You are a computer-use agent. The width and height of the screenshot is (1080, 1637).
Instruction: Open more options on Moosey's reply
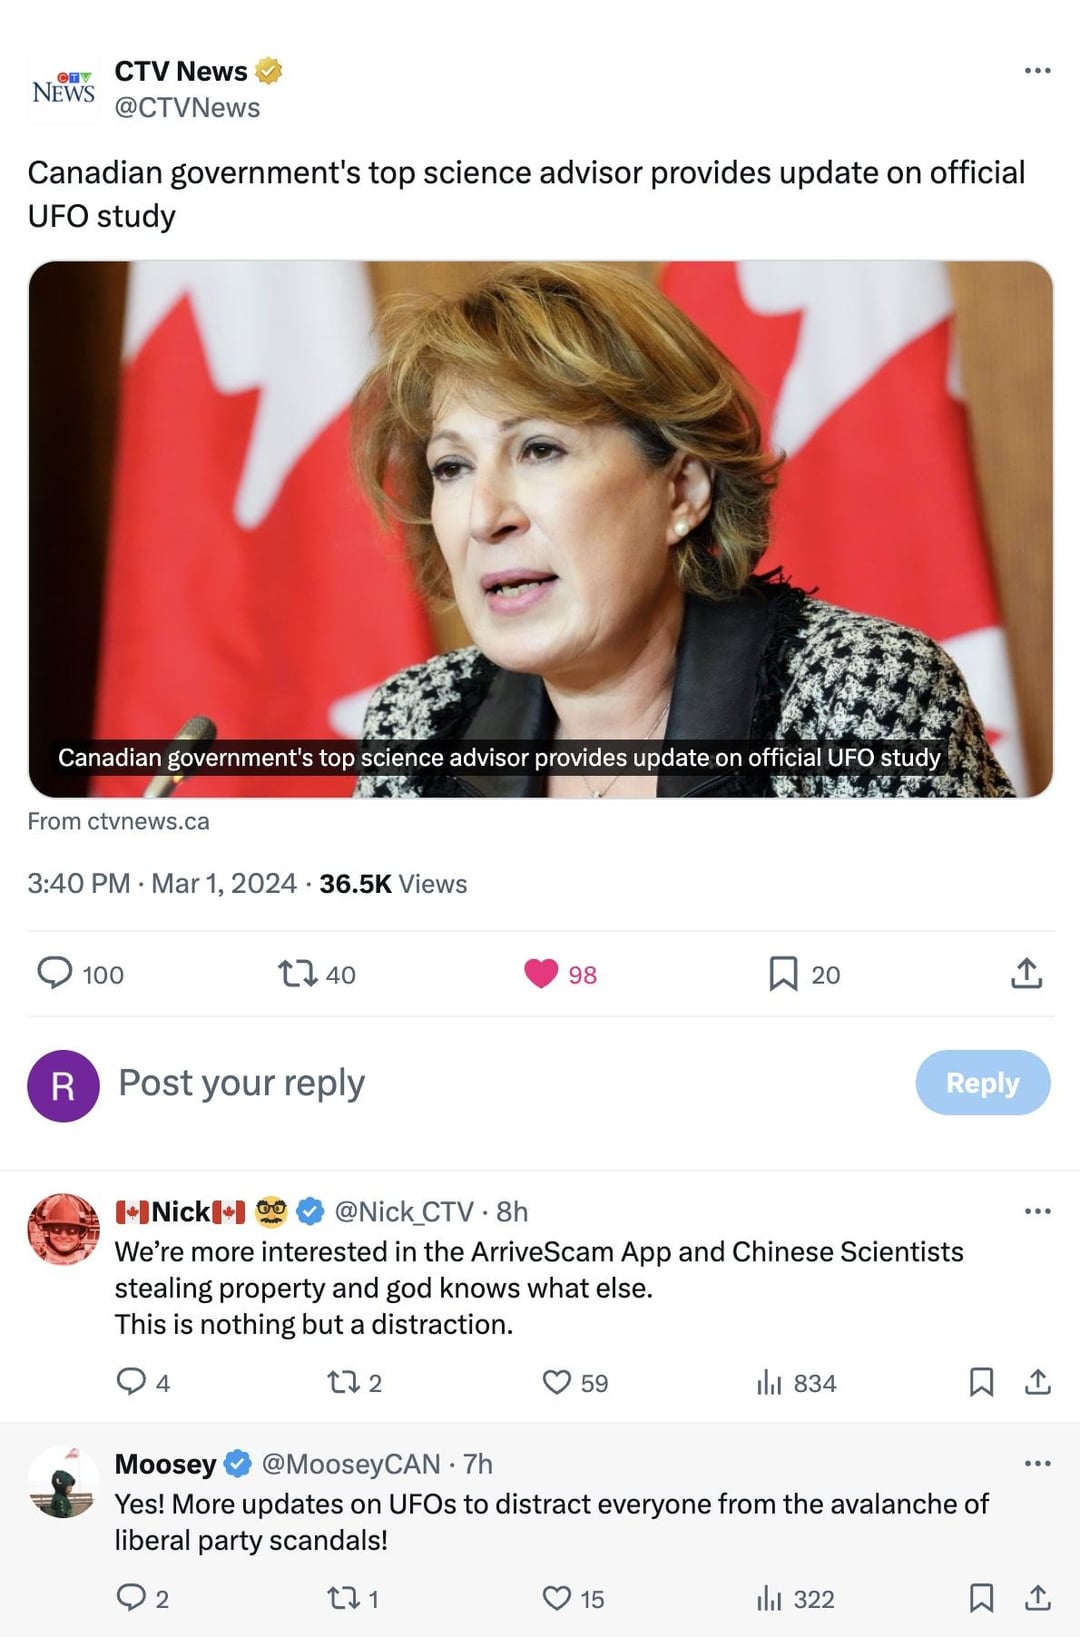click(x=1037, y=1464)
